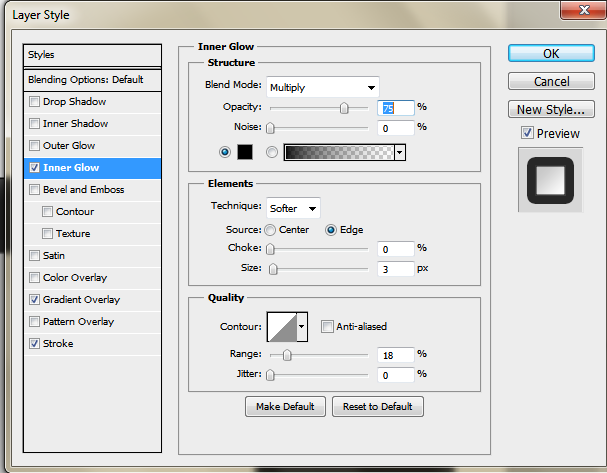
Task: Open the Technique dropdown
Action: click(293, 208)
